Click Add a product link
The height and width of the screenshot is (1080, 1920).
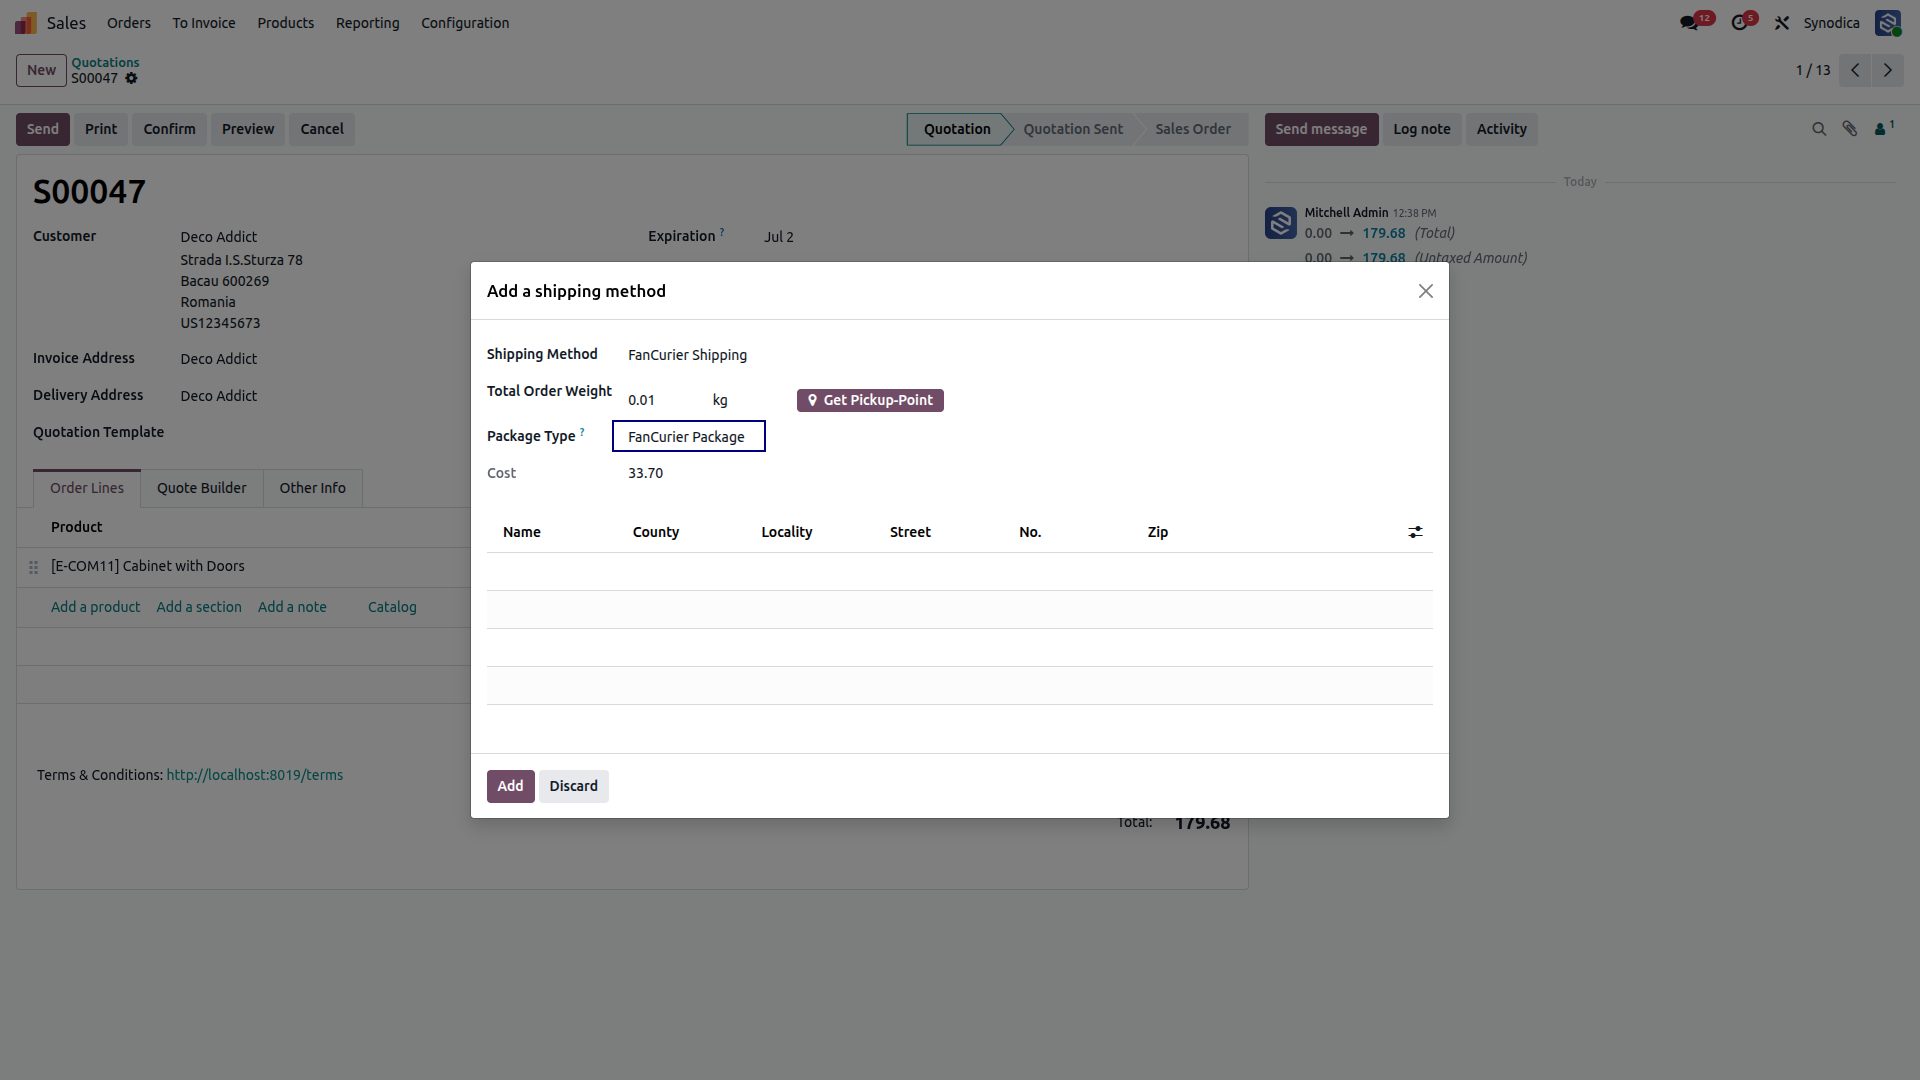click(x=96, y=607)
